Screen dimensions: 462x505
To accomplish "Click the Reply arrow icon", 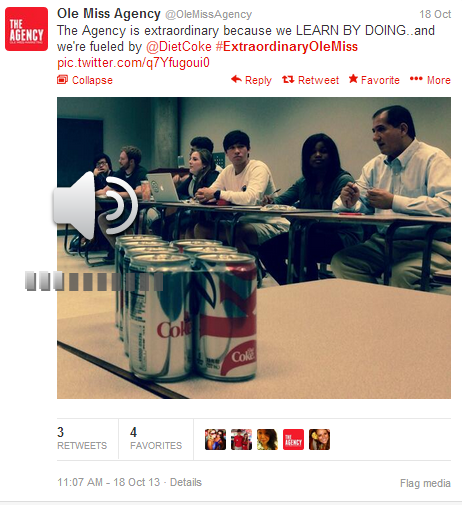I will point(236,79).
